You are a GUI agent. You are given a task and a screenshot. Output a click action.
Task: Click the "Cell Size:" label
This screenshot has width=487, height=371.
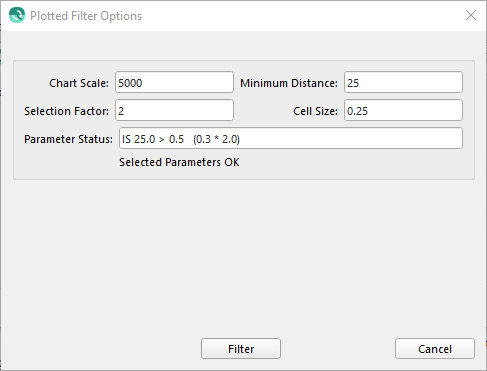click(315, 111)
